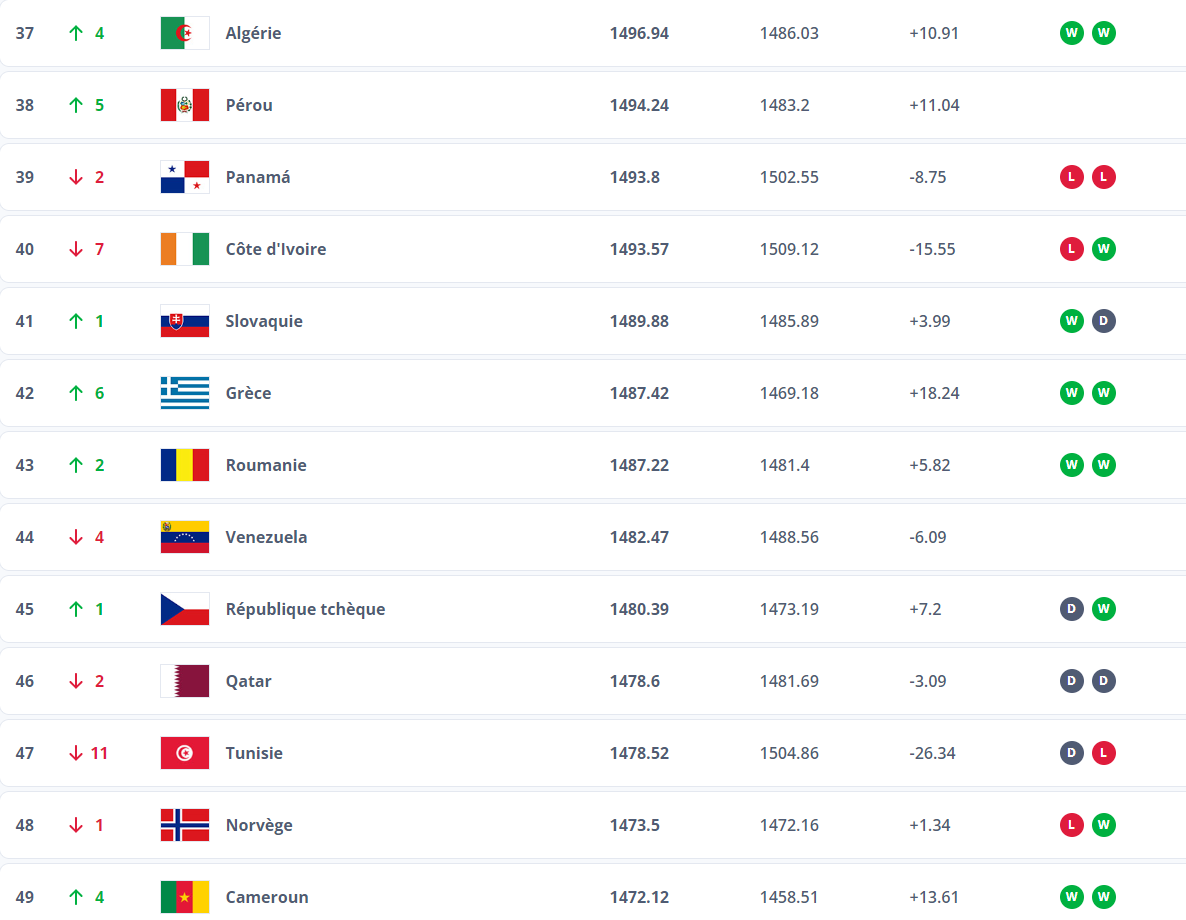
Task: Click Algérie's total points 1496.94
Action: tap(639, 33)
